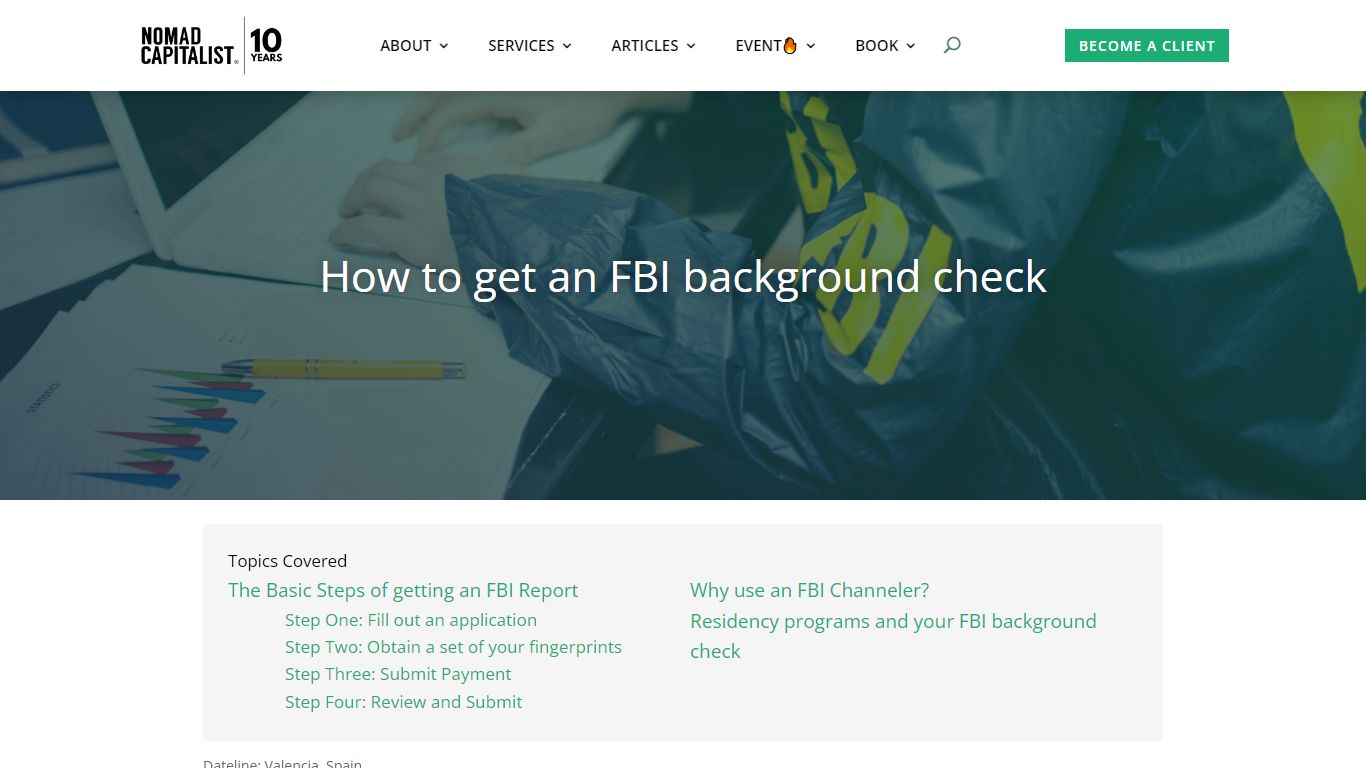This screenshot has height=768, width=1366.
Task: Jump to The Basic Steps of getting an FBI Report
Action: [403, 590]
